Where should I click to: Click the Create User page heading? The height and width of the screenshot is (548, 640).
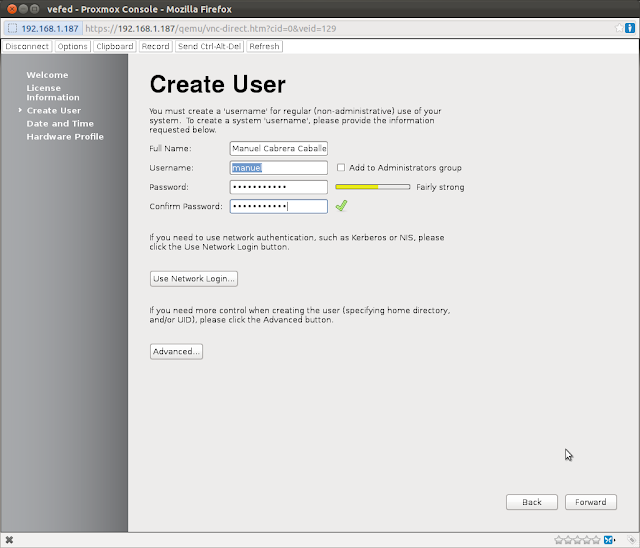tap(218, 84)
